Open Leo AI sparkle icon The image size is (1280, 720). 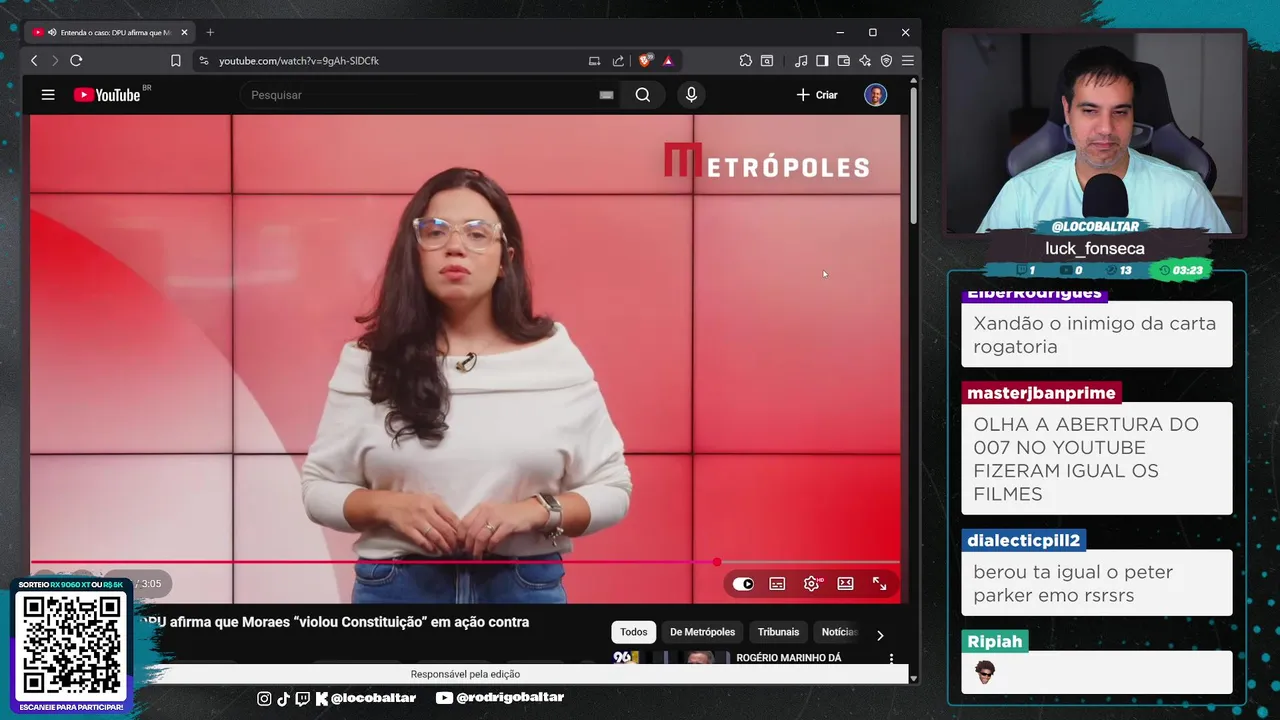point(865,61)
